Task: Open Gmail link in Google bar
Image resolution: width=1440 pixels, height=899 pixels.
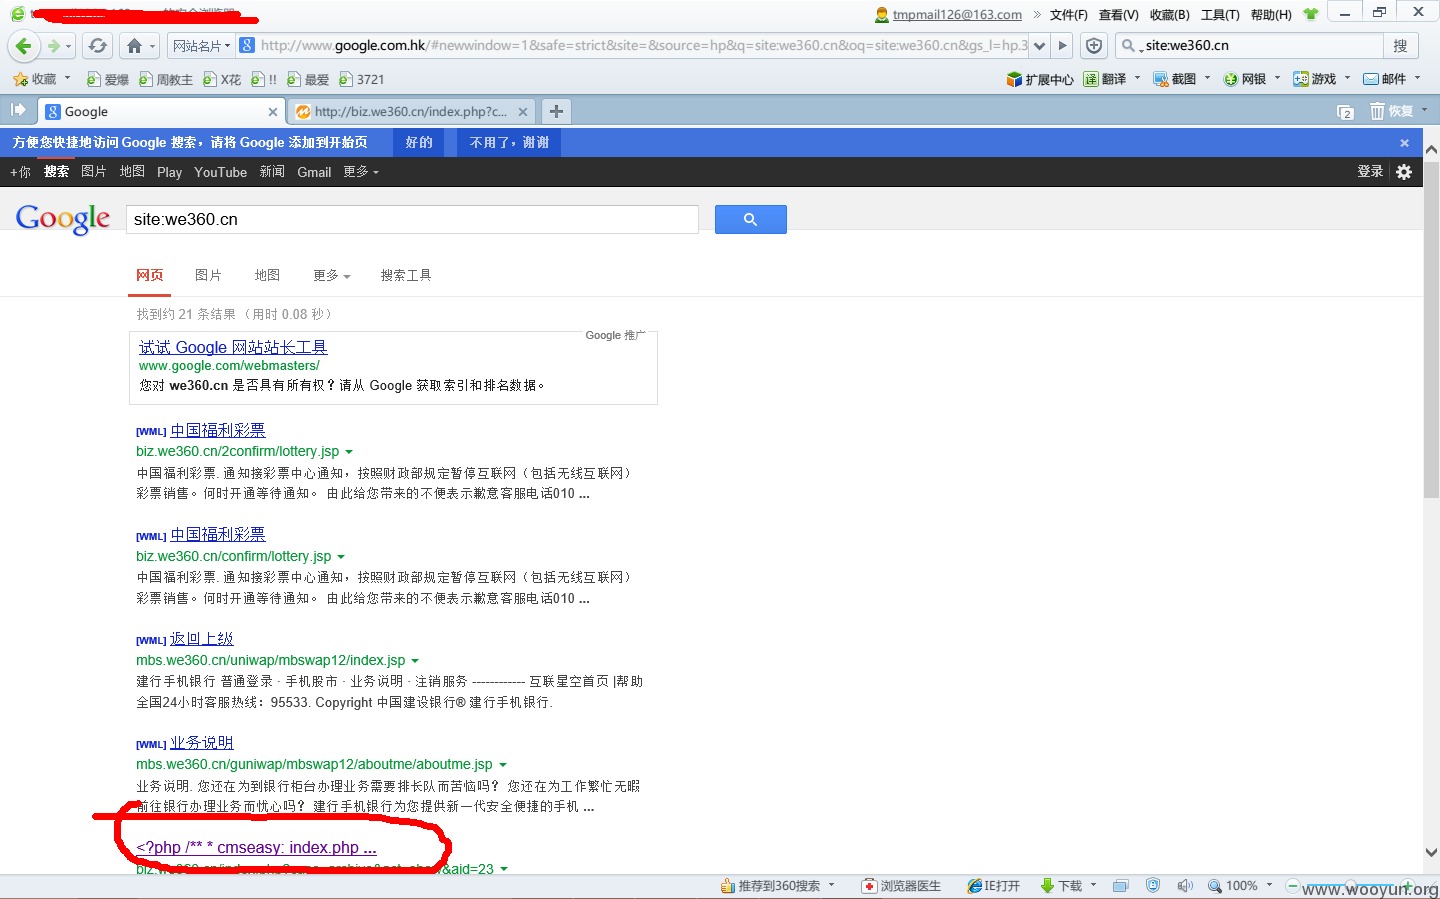Action: 314,172
